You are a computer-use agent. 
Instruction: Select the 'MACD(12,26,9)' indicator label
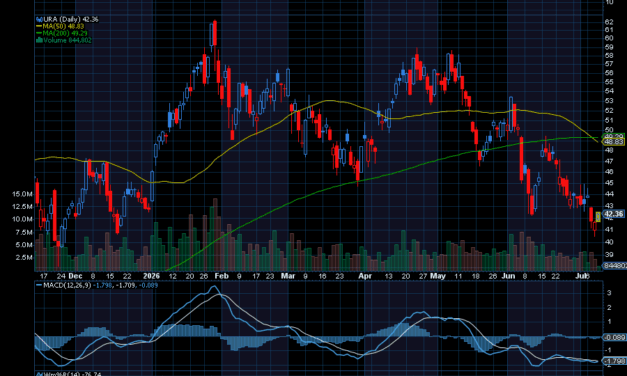[67, 286]
